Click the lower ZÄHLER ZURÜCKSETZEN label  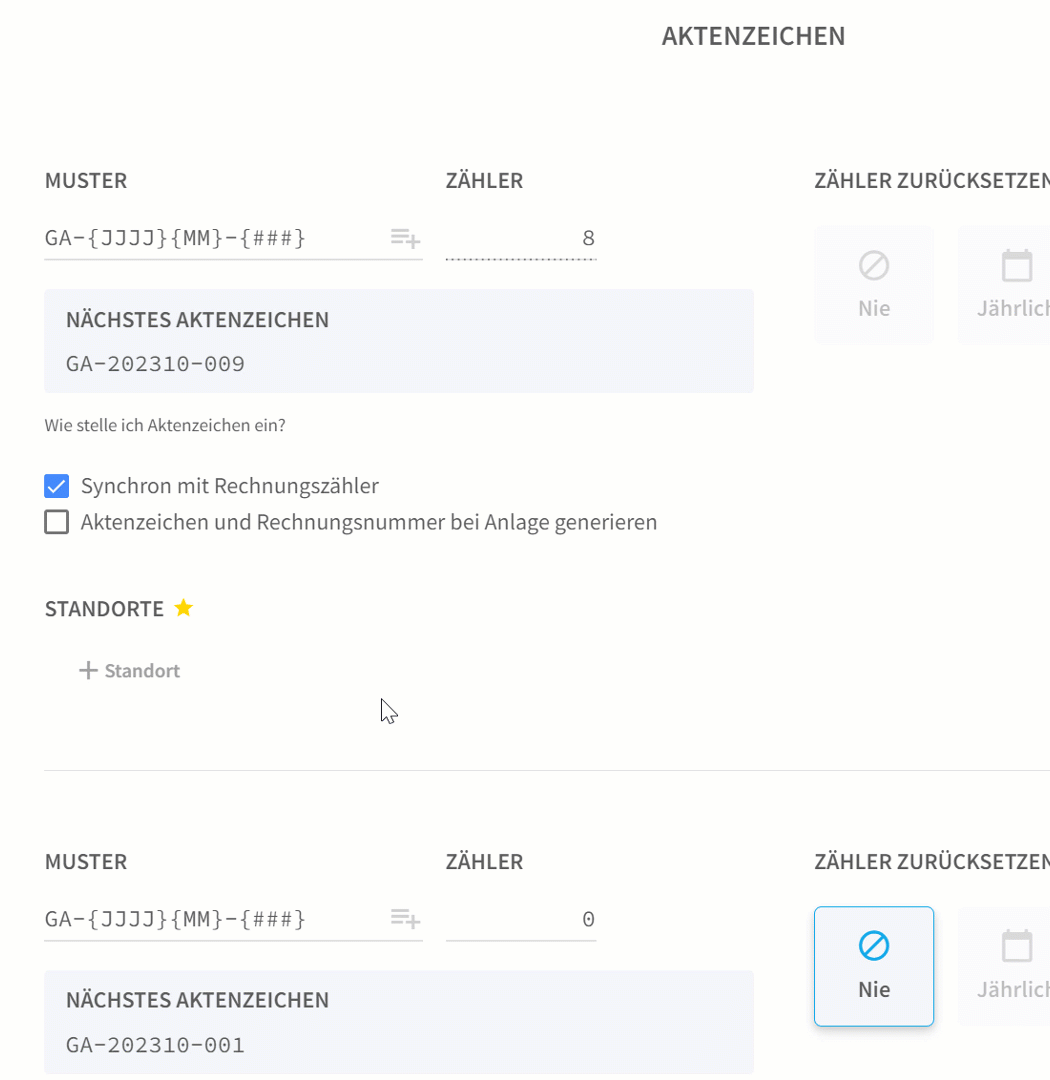pyautogui.click(x=931, y=862)
